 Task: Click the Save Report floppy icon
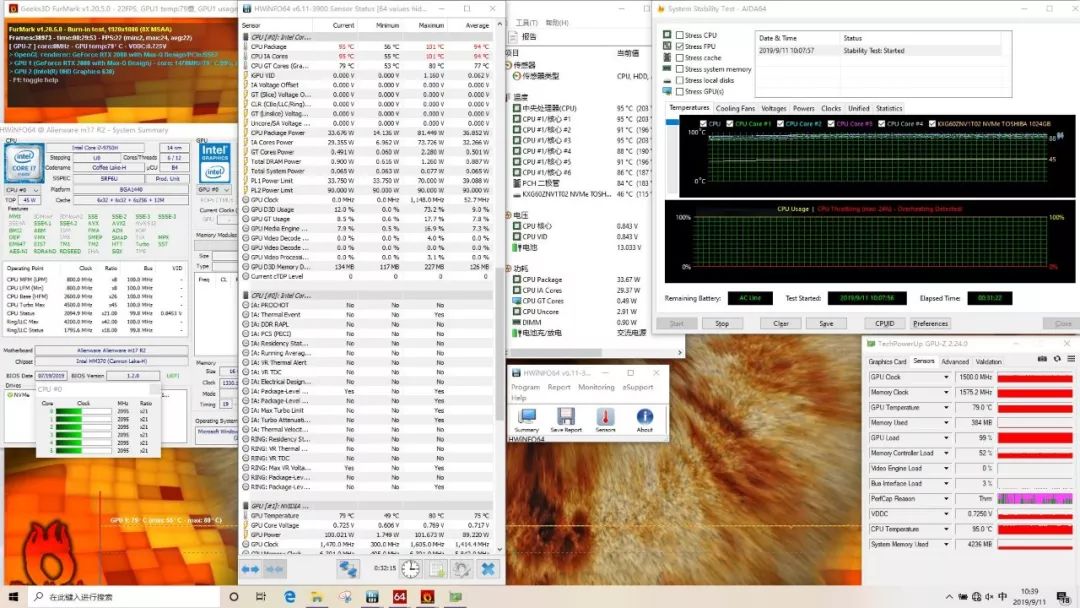coord(566,417)
